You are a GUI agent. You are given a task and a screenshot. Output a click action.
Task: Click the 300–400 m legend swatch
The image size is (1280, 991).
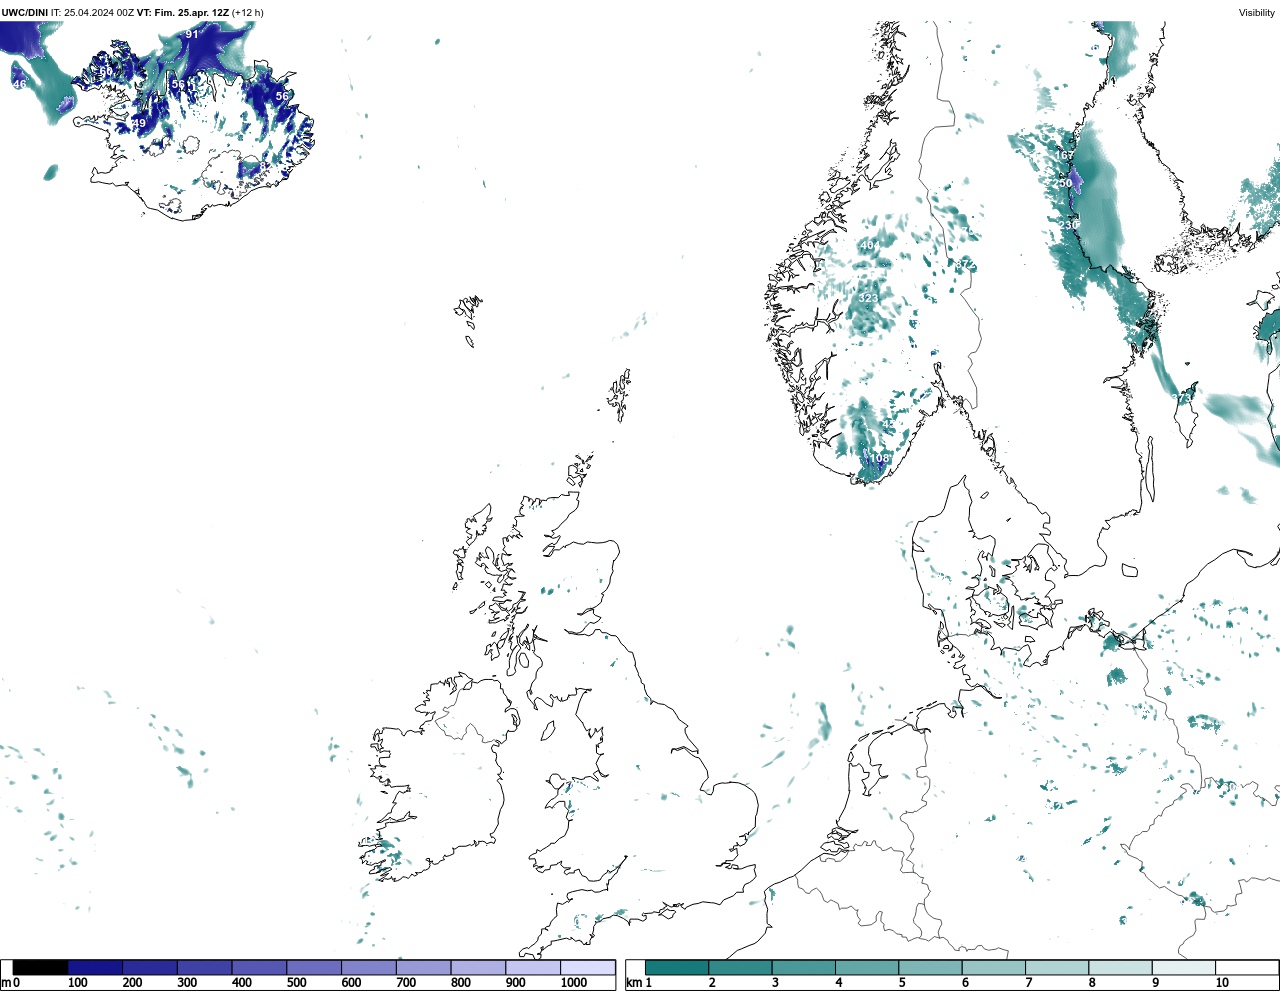pos(204,967)
